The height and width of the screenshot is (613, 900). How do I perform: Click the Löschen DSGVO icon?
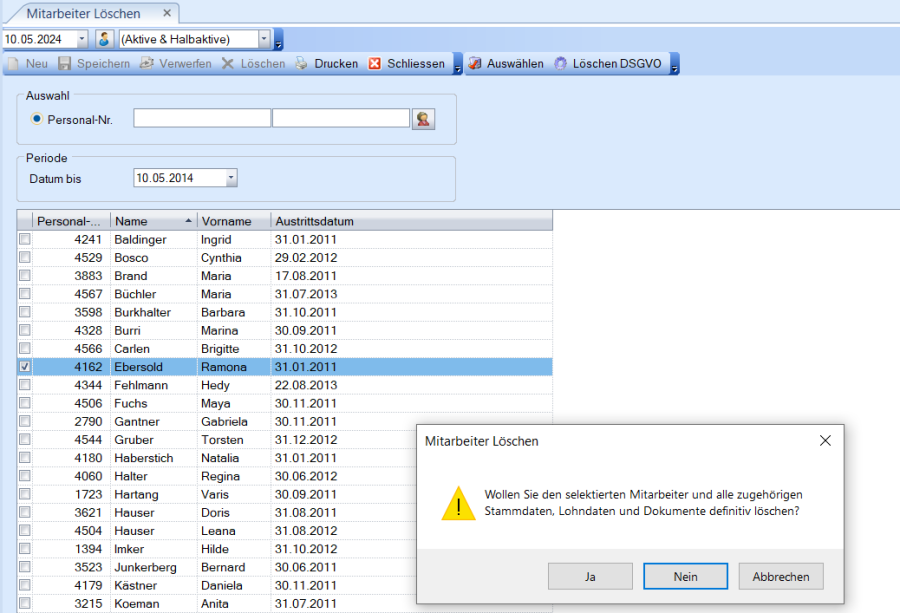tap(560, 64)
